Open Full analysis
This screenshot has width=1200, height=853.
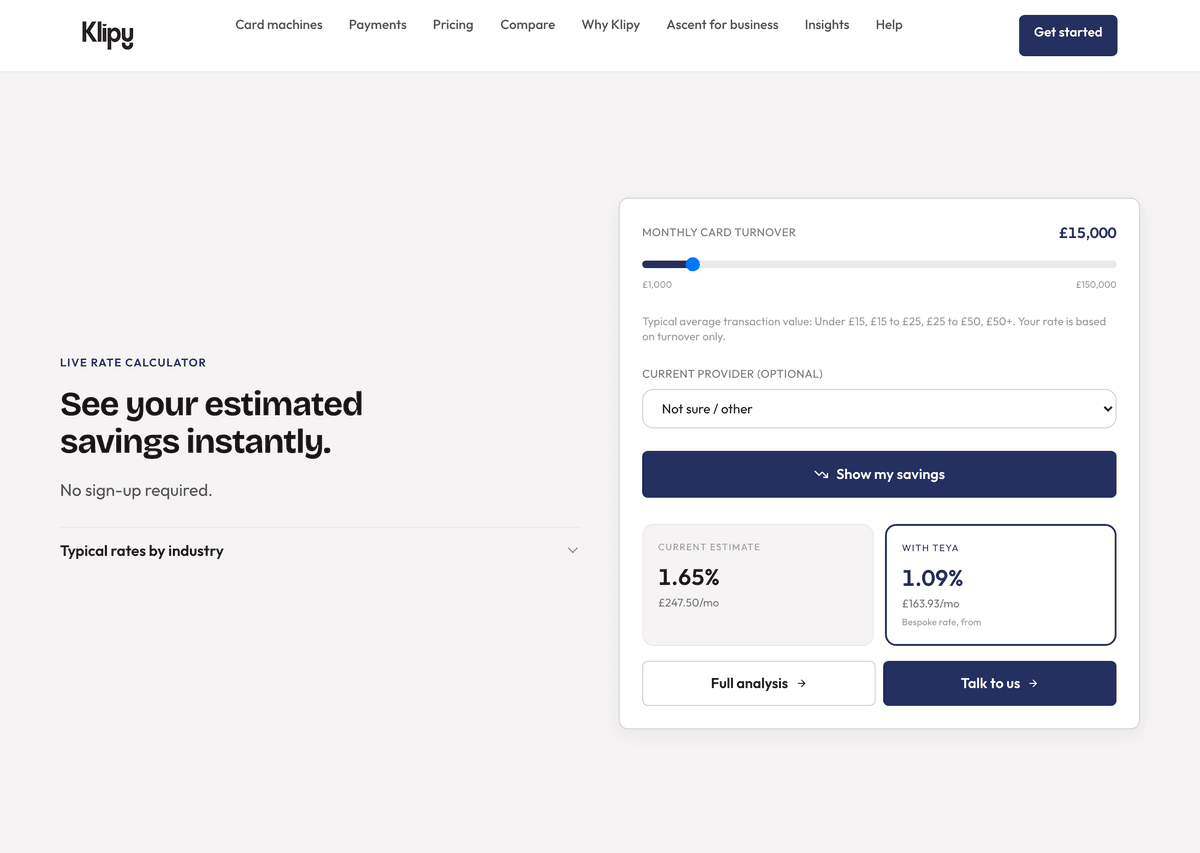758,684
